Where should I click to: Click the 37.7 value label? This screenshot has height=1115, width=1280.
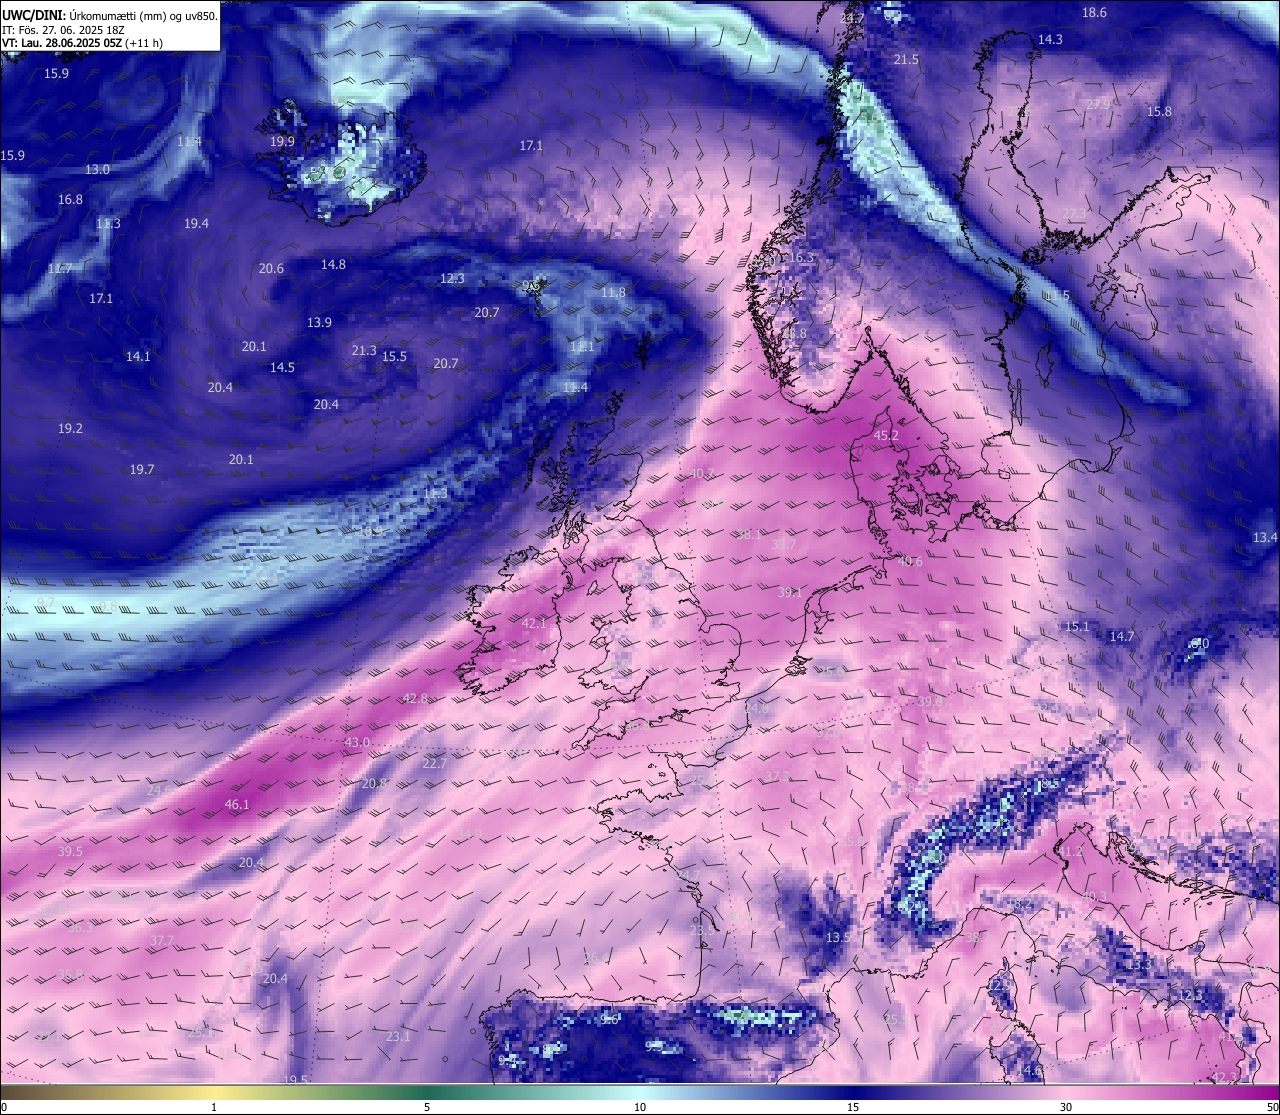click(162, 940)
